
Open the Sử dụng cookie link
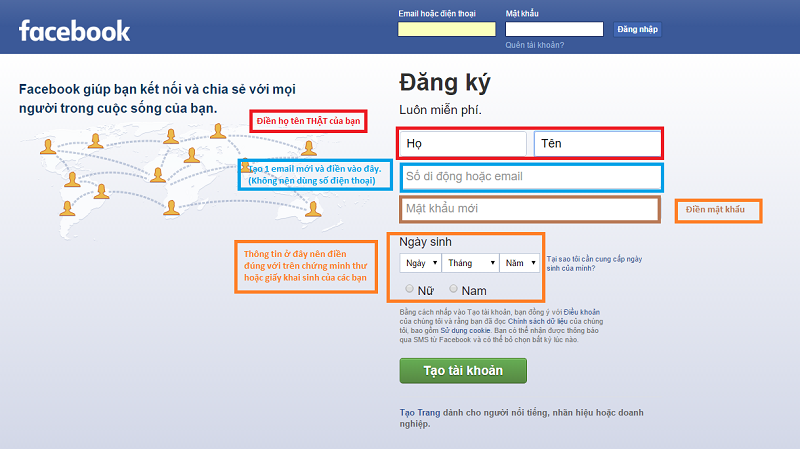[465, 330]
